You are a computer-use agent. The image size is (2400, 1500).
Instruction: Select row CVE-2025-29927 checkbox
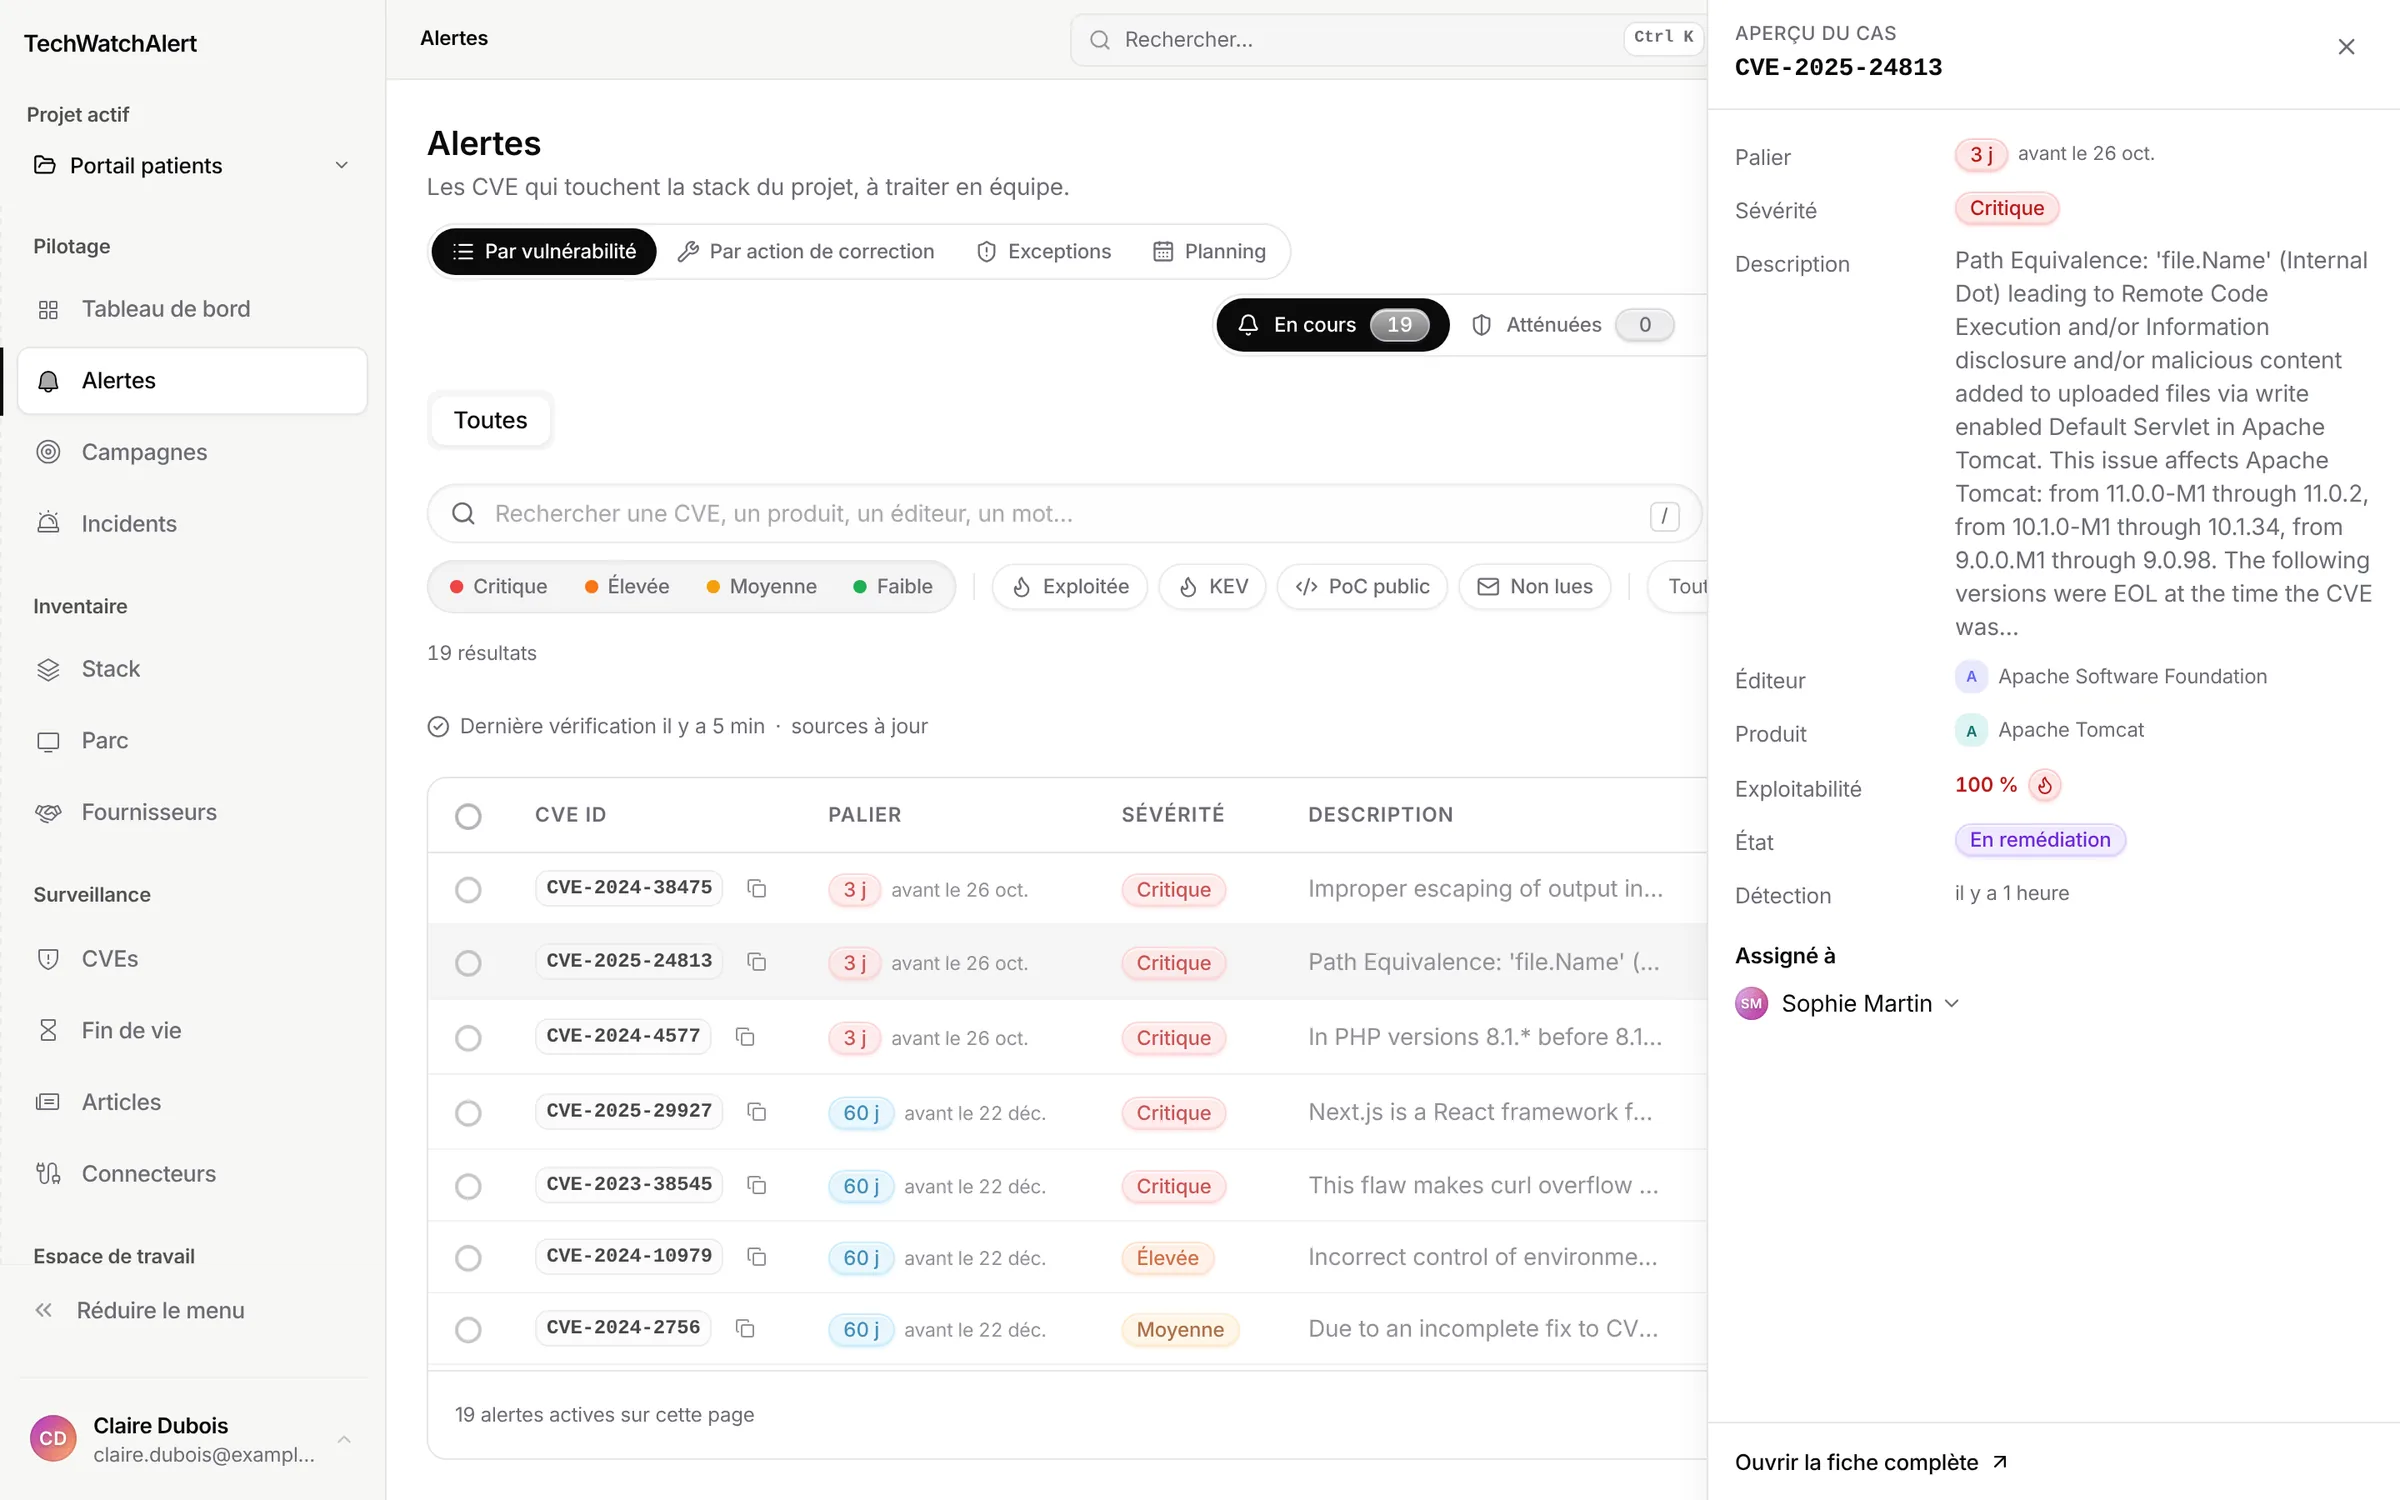[x=468, y=1113]
